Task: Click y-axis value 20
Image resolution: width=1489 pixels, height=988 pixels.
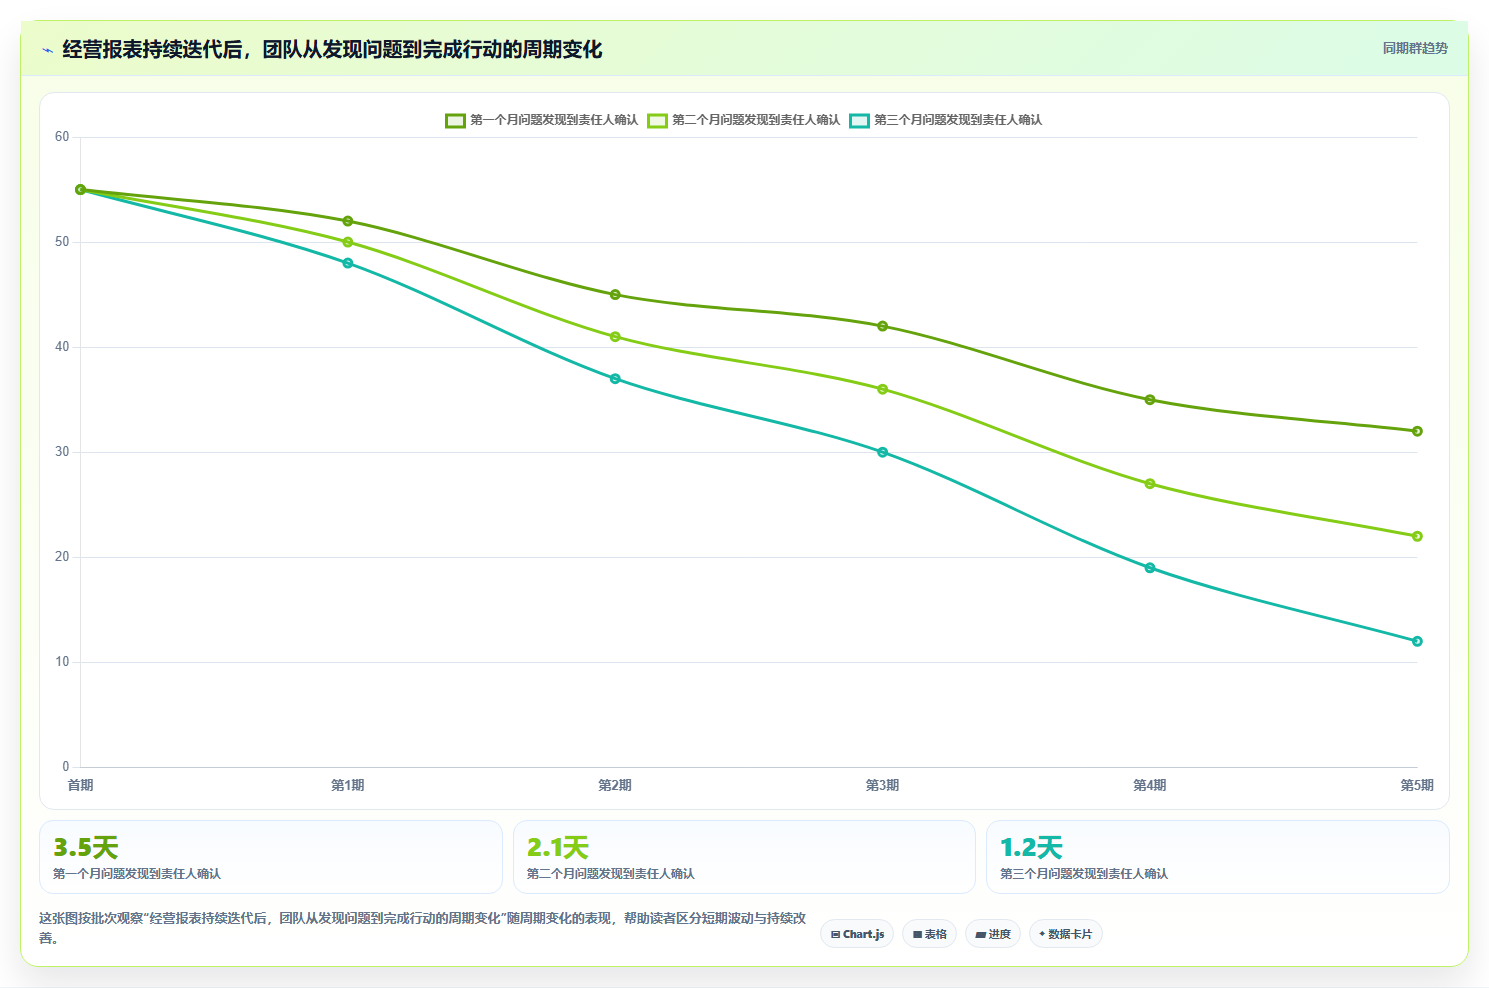Action: 62,557
